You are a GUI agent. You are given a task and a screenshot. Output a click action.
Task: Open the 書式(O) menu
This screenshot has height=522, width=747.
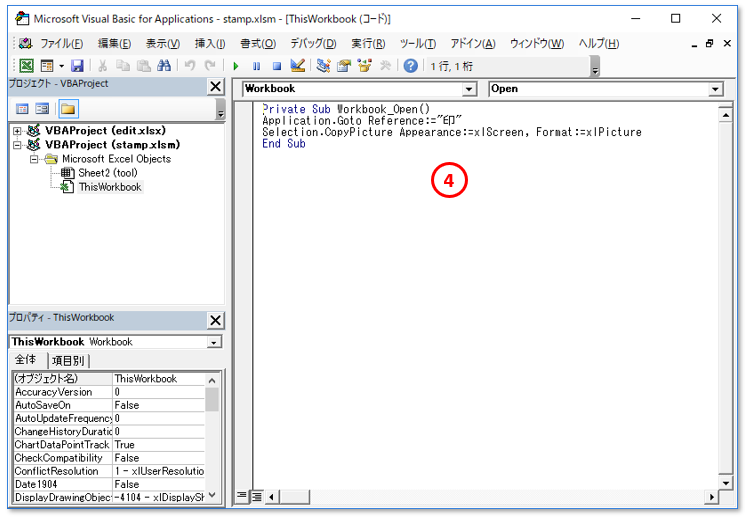[x=258, y=44]
